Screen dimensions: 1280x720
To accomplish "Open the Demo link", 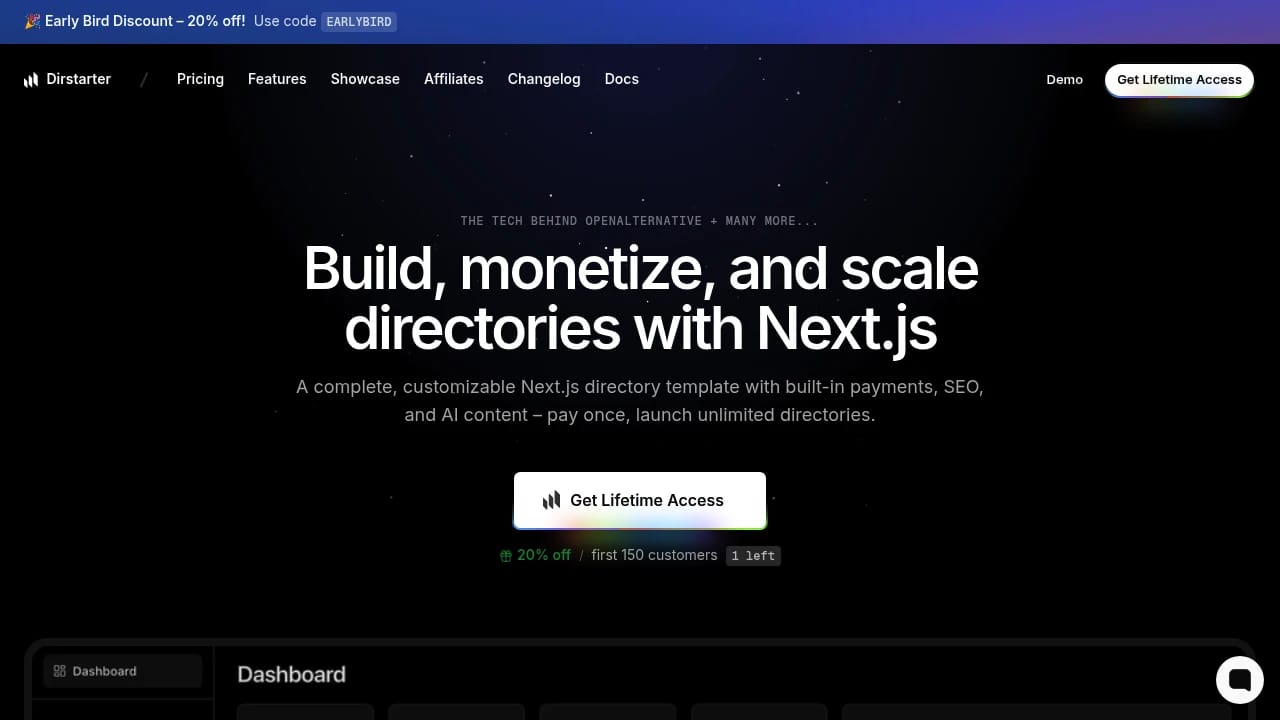I will click(1064, 79).
